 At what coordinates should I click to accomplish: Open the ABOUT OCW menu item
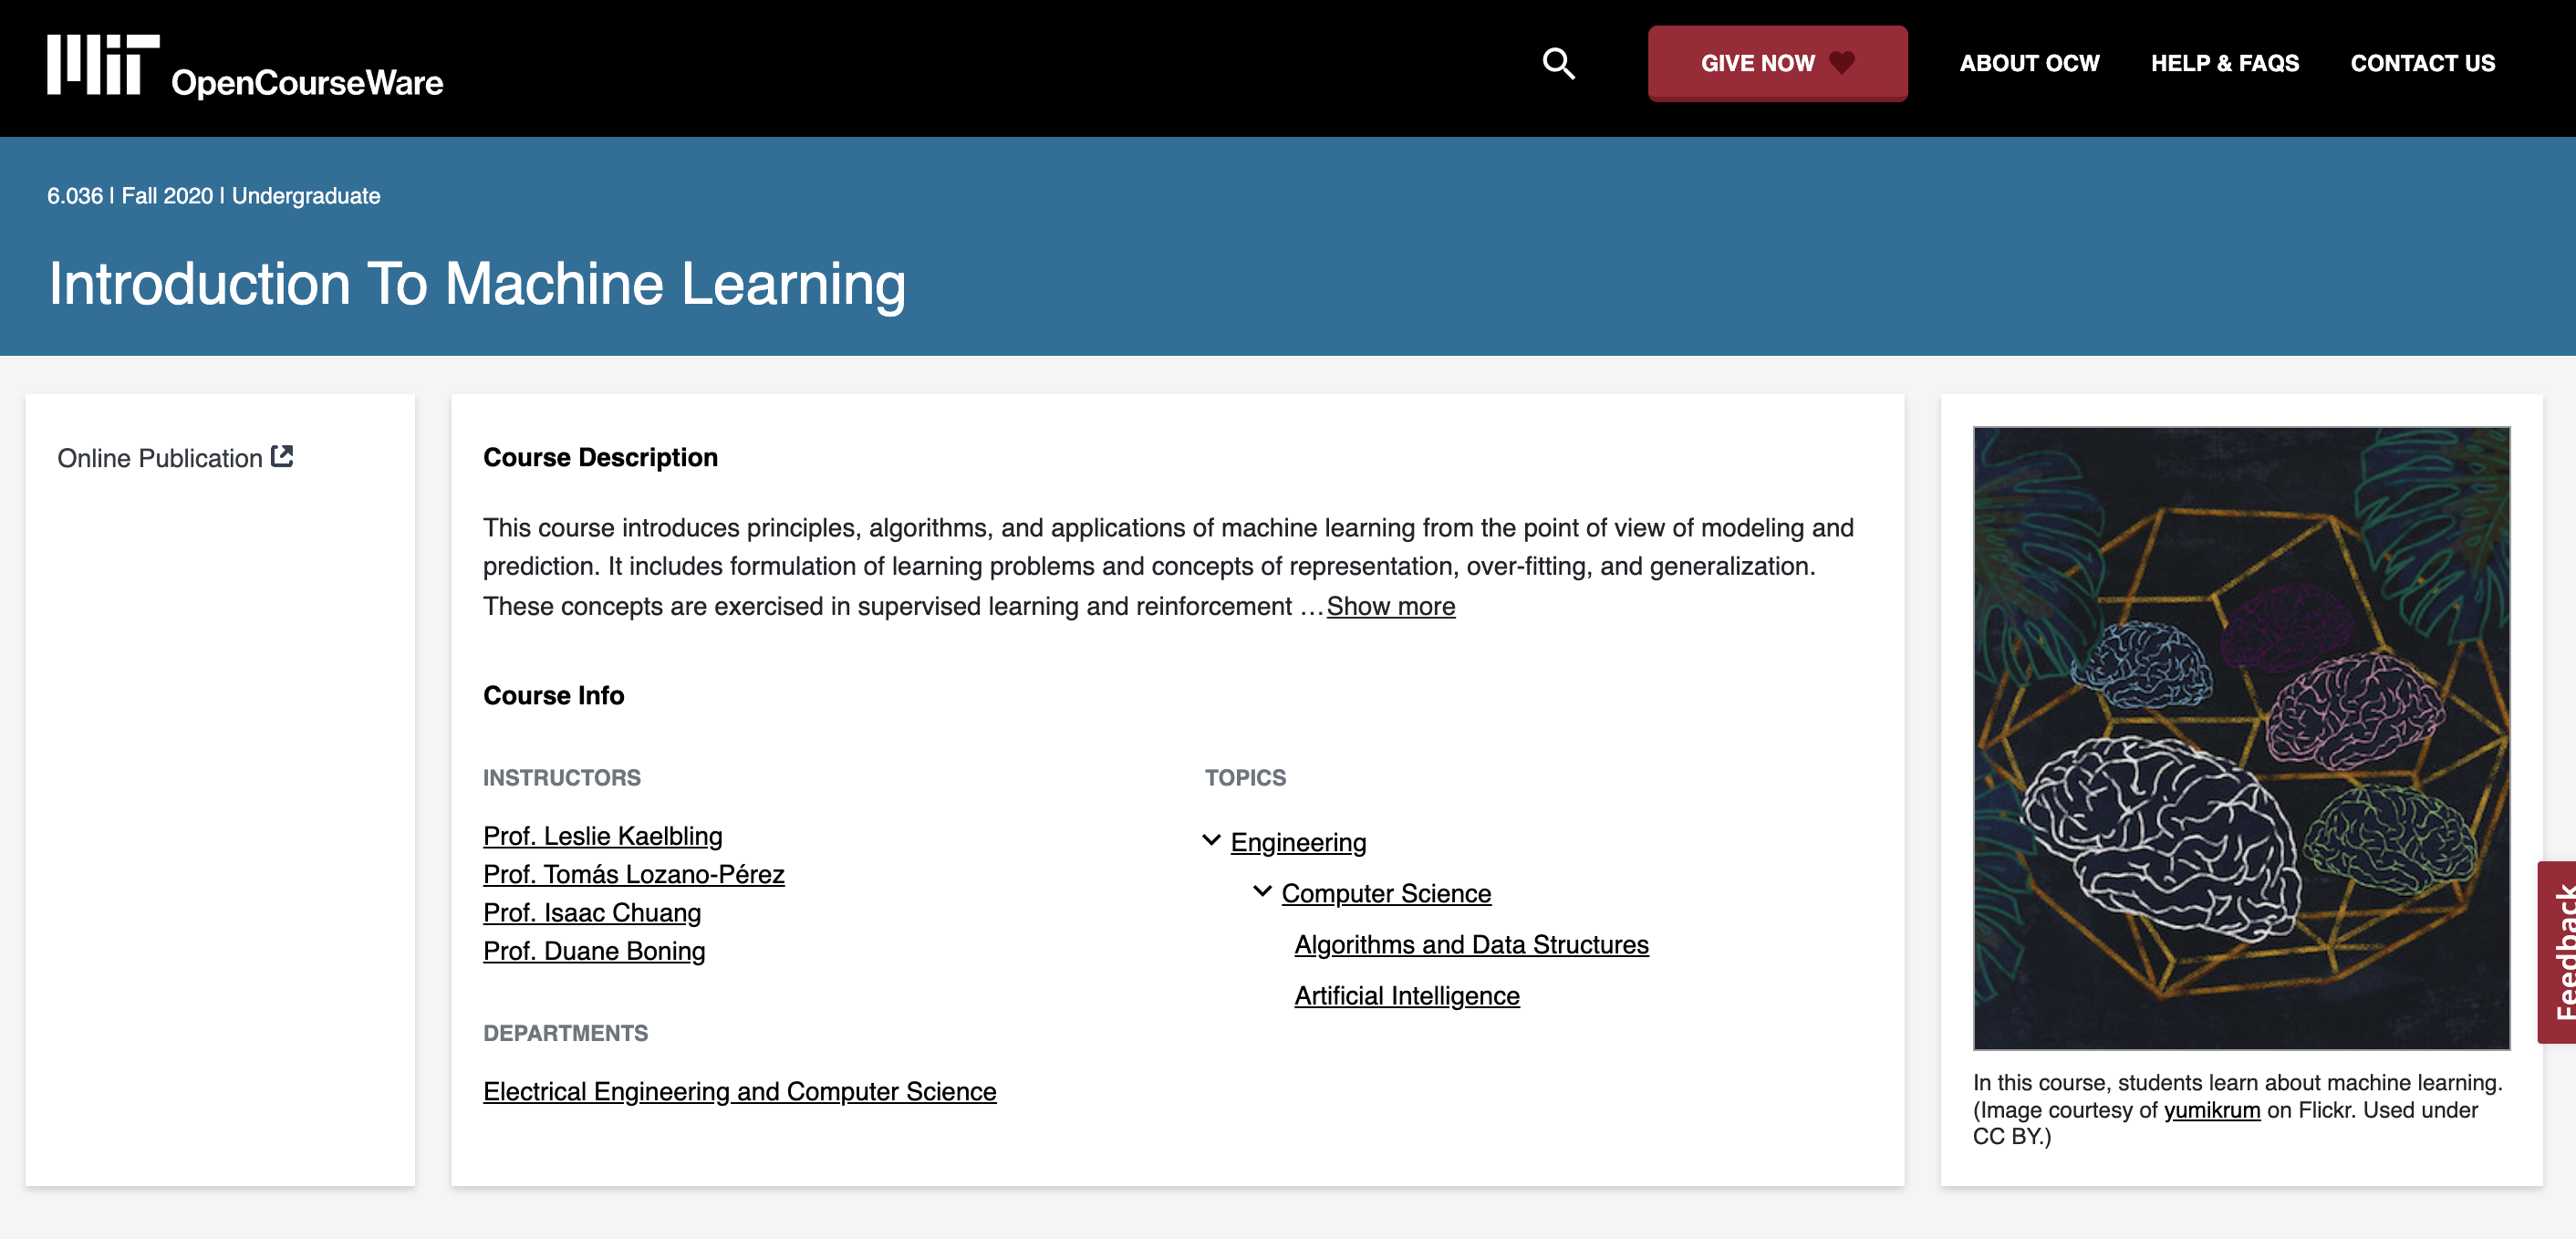pyautogui.click(x=2030, y=62)
